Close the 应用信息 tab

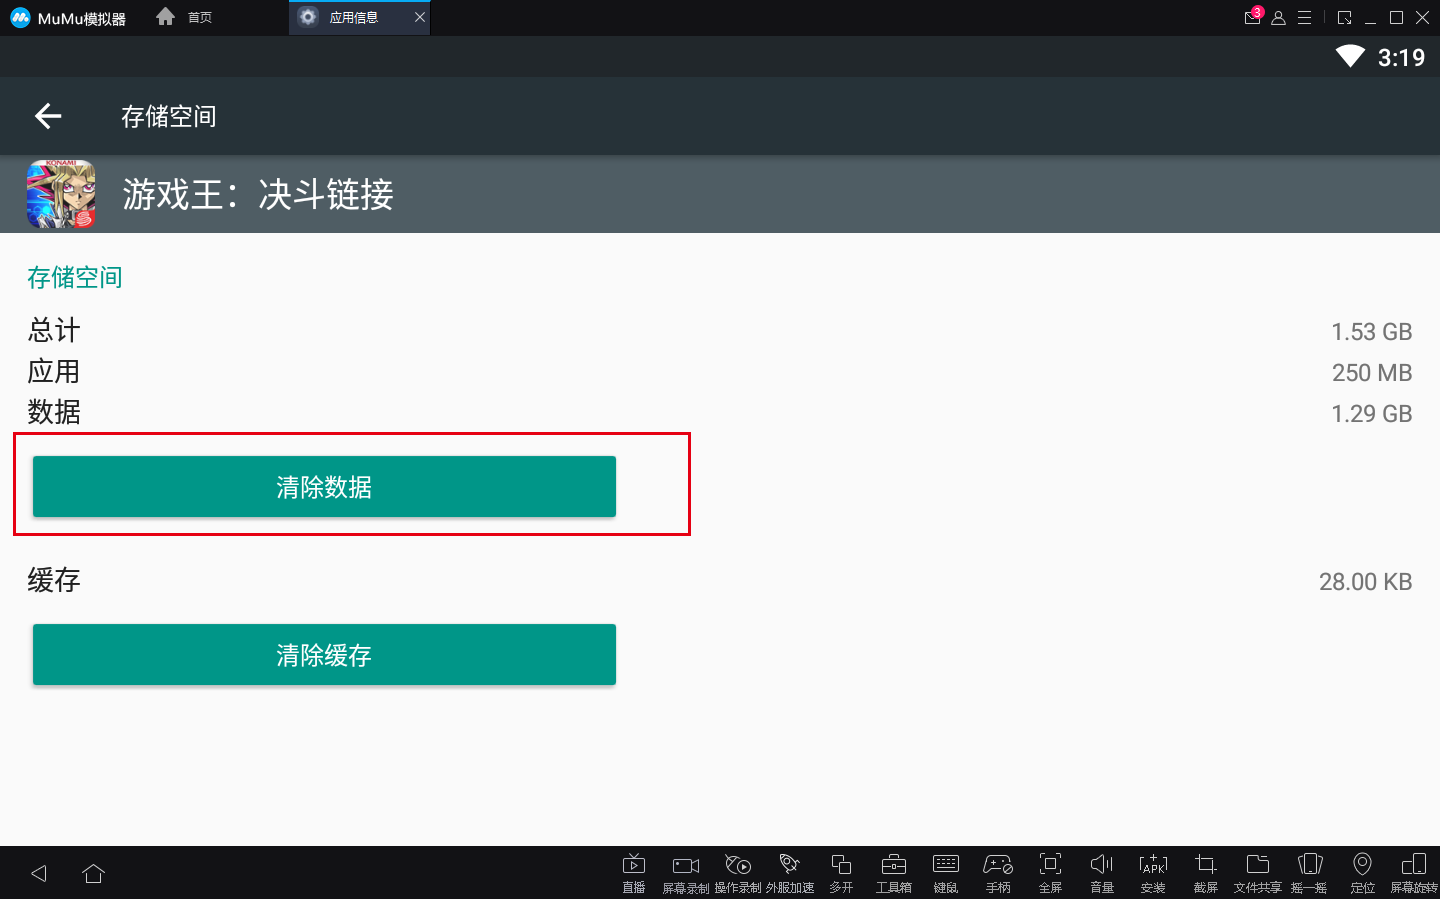click(420, 17)
